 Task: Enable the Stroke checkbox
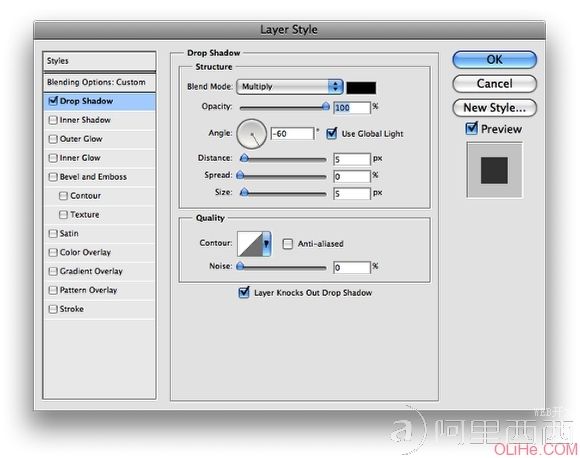pos(53,309)
